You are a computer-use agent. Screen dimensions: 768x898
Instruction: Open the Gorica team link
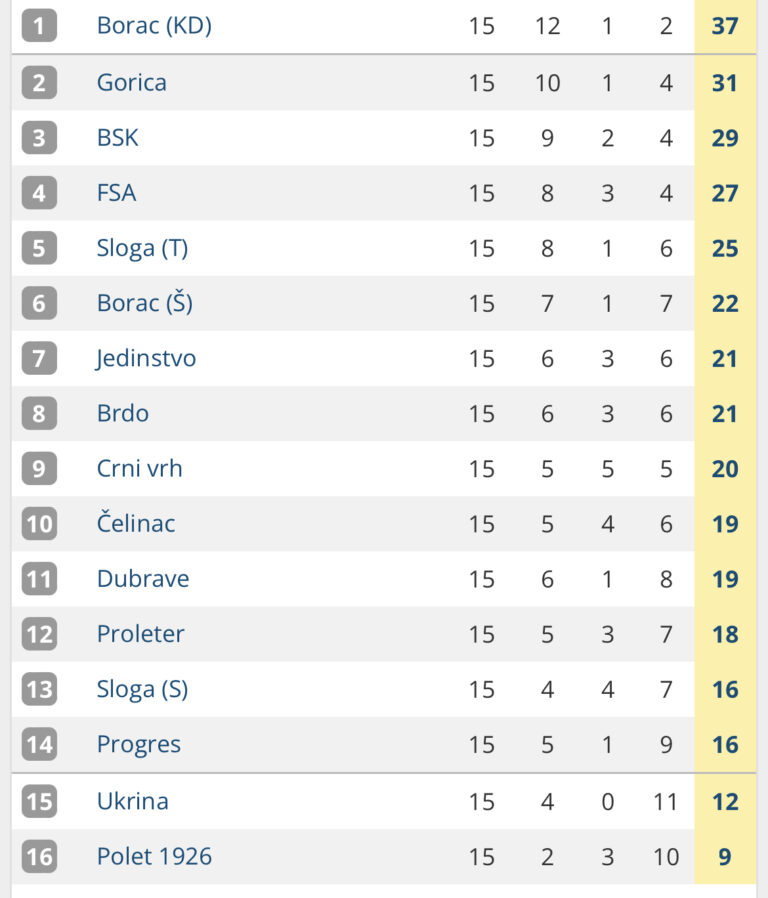click(132, 83)
